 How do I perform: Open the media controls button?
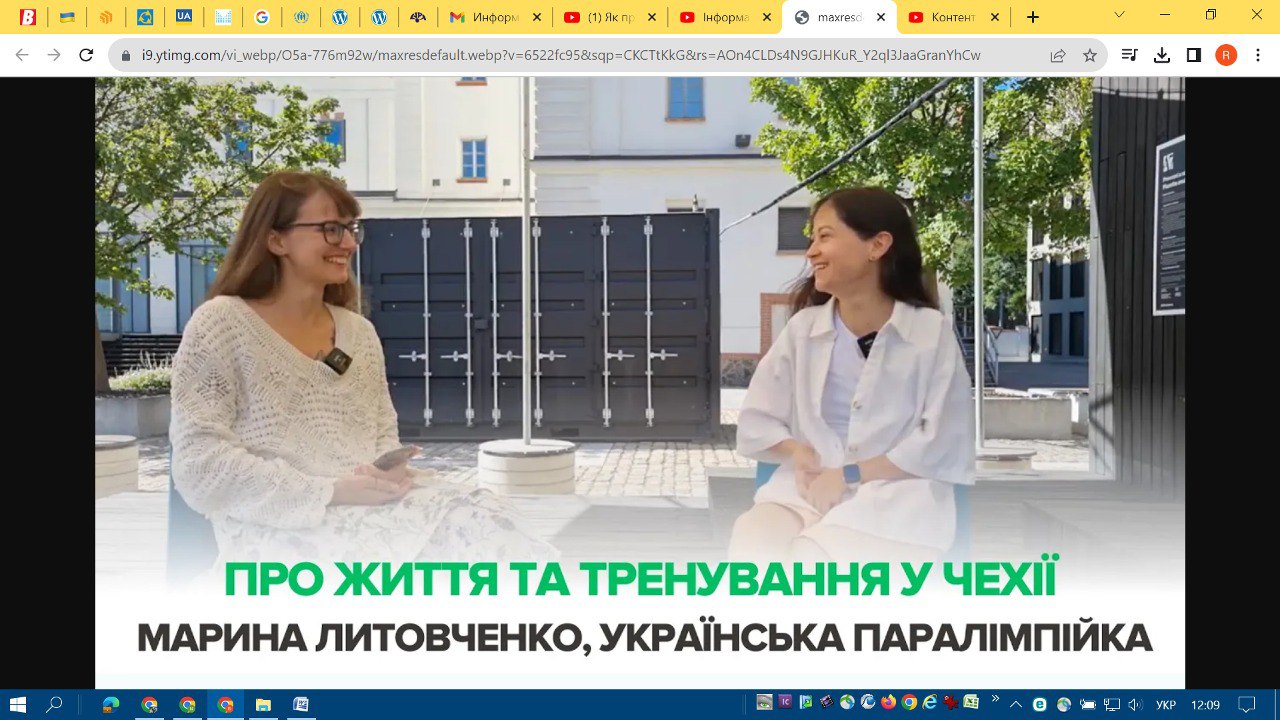pyautogui.click(x=1129, y=56)
